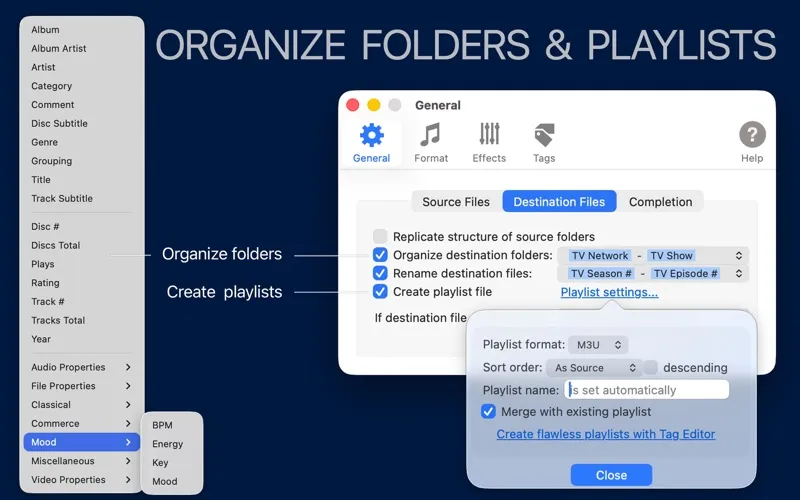Image resolution: width=800 pixels, height=500 pixels.
Task: Click the Help question mark icon
Action: pos(752,134)
